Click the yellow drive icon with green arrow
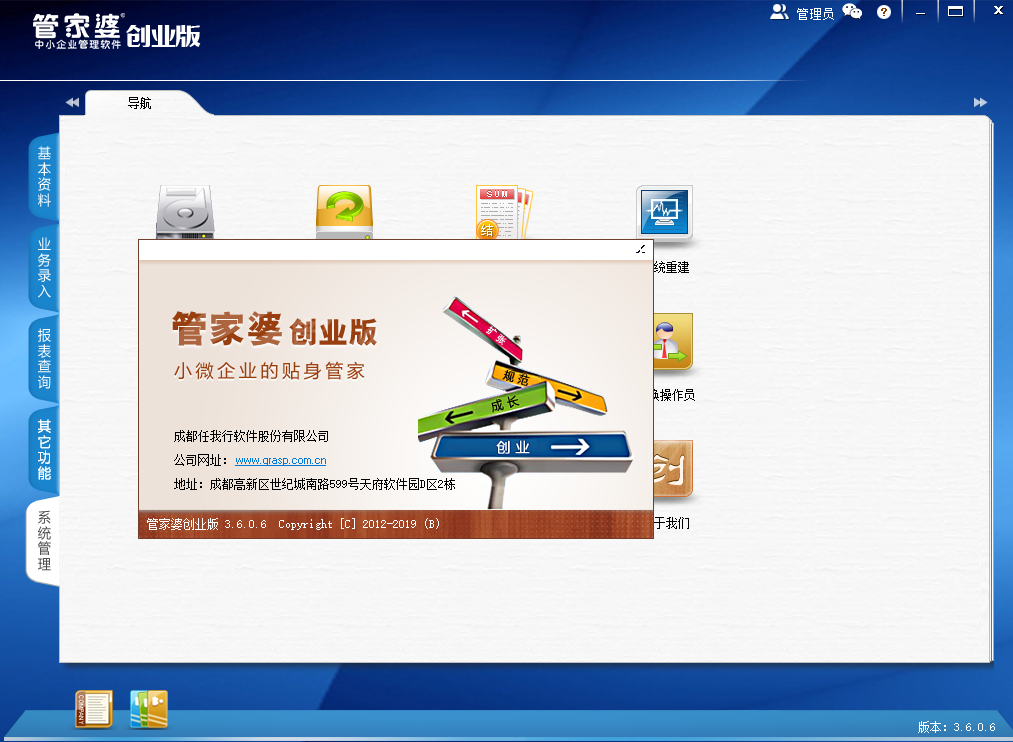 (344, 212)
